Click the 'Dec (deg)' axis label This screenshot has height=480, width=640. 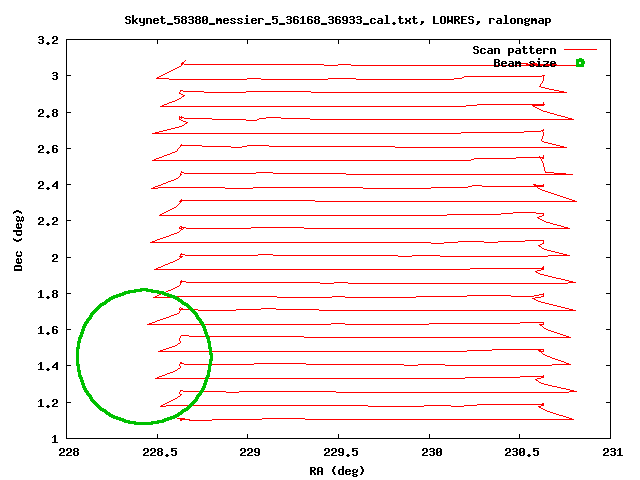18,240
